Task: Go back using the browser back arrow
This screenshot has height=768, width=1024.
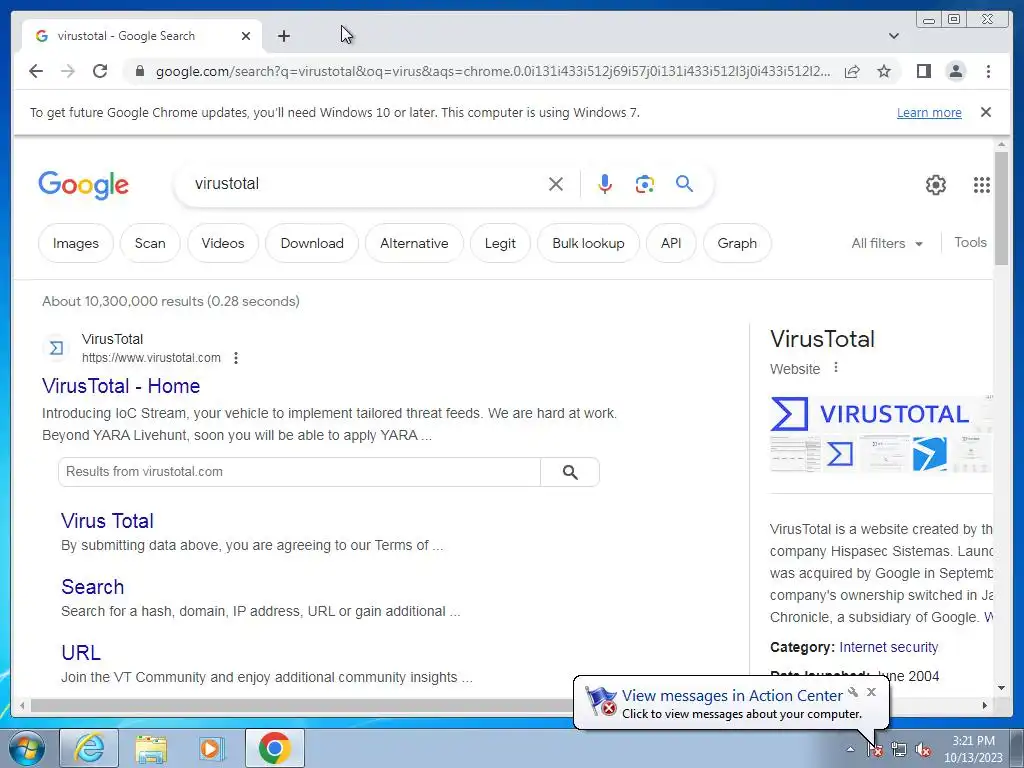Action: (x=36, y=71)
